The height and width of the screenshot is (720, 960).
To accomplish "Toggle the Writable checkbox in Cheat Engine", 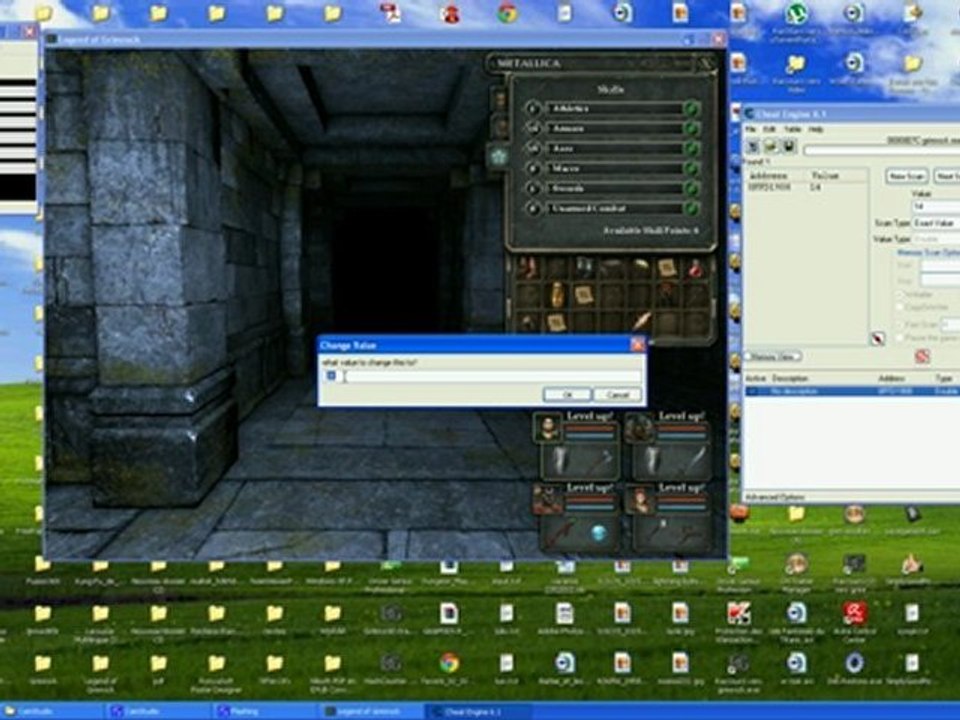I will pyautogui.click(x=901, y=294).
